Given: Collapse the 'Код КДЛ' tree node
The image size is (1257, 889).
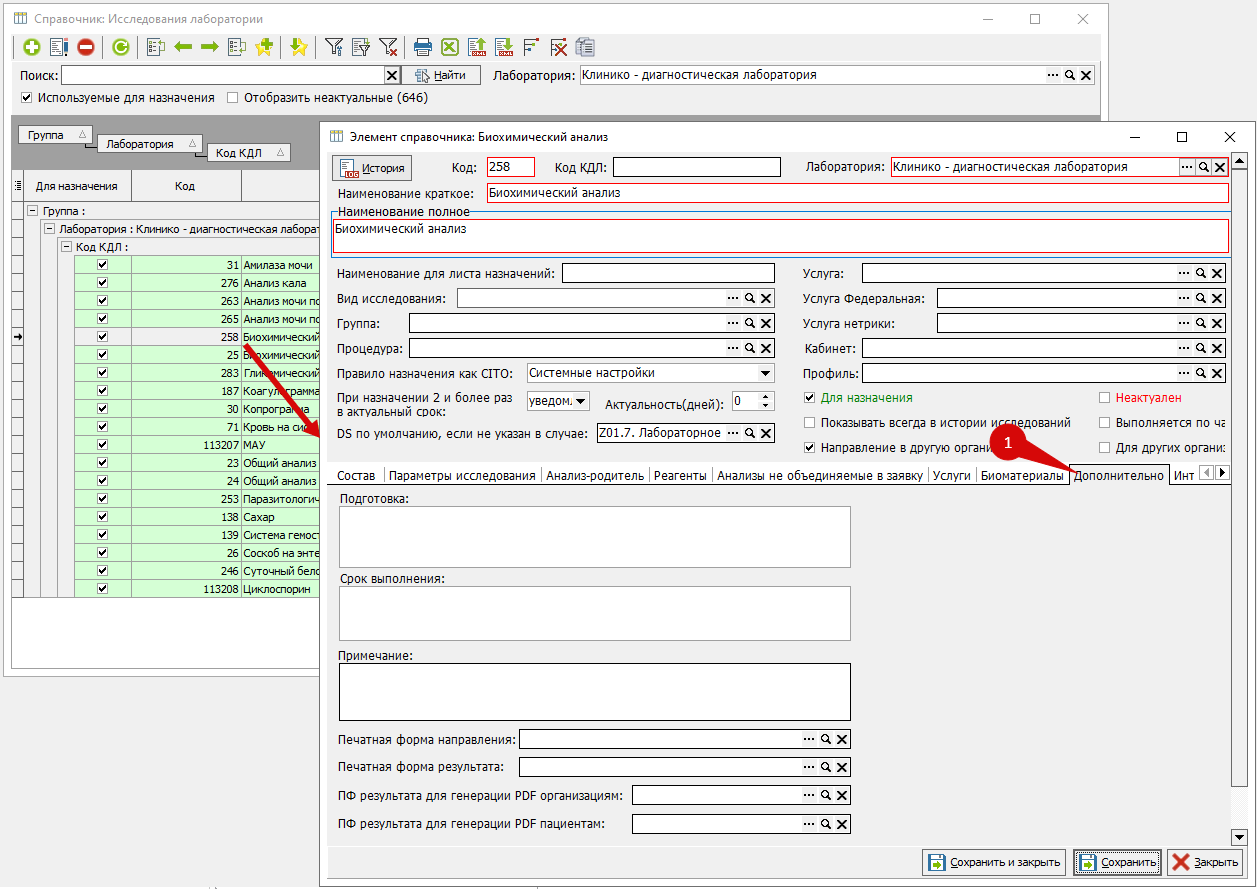Looking at the screenshot, I should (66, 247).
